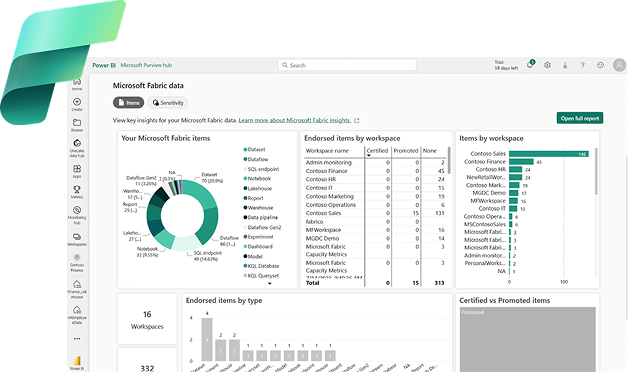The image size is (640, 385).
Task: Open the user account avatar
Action: click(x=619, y=65)
